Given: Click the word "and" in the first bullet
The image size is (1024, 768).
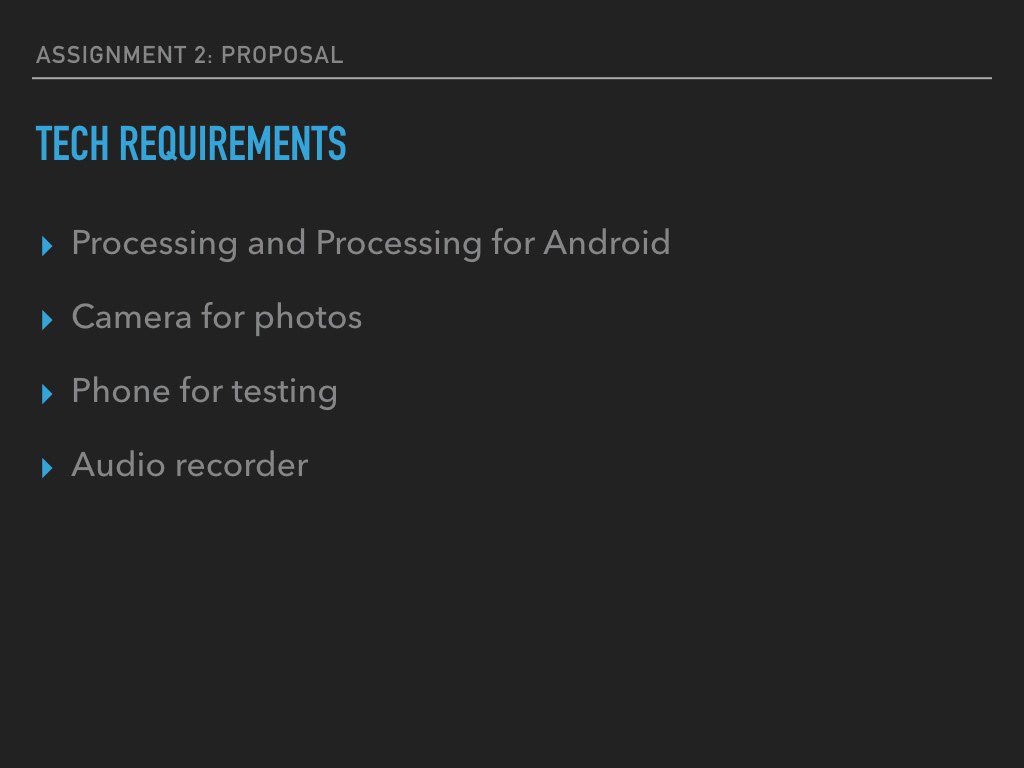Looking at the screenshot, I should click(276, 243).
